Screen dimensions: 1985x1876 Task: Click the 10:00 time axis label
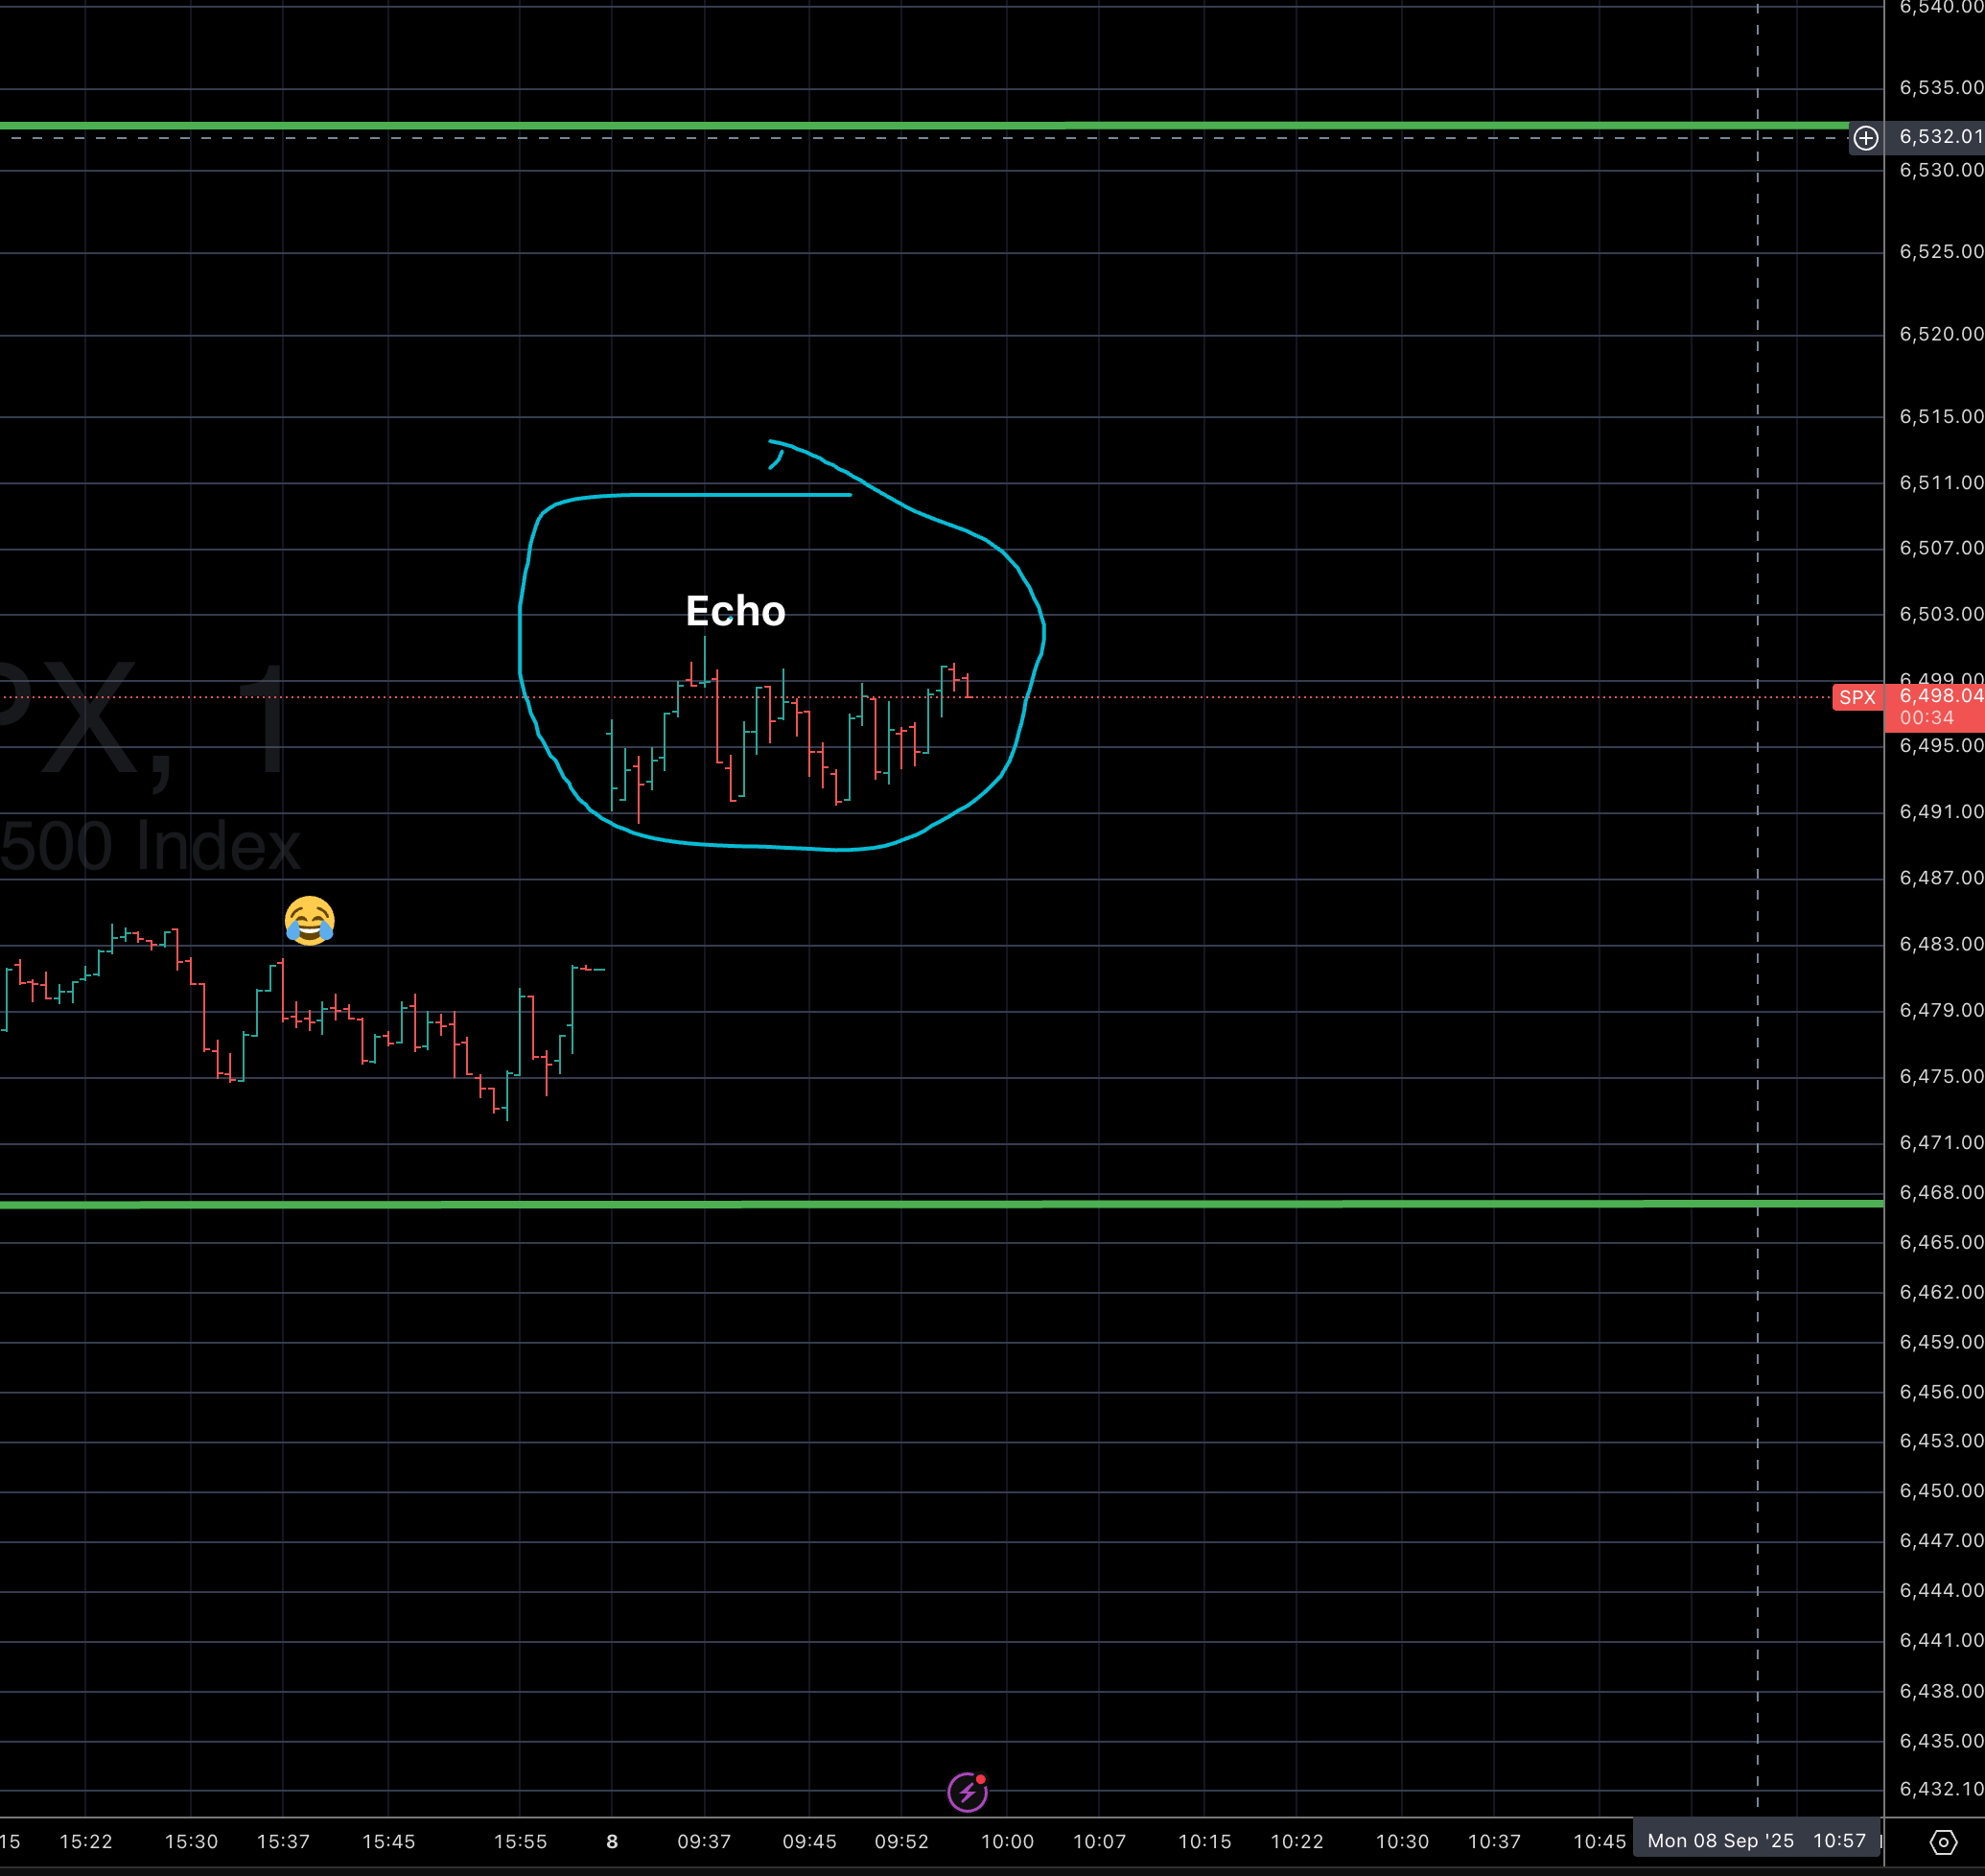[x=1006, y=1841]
